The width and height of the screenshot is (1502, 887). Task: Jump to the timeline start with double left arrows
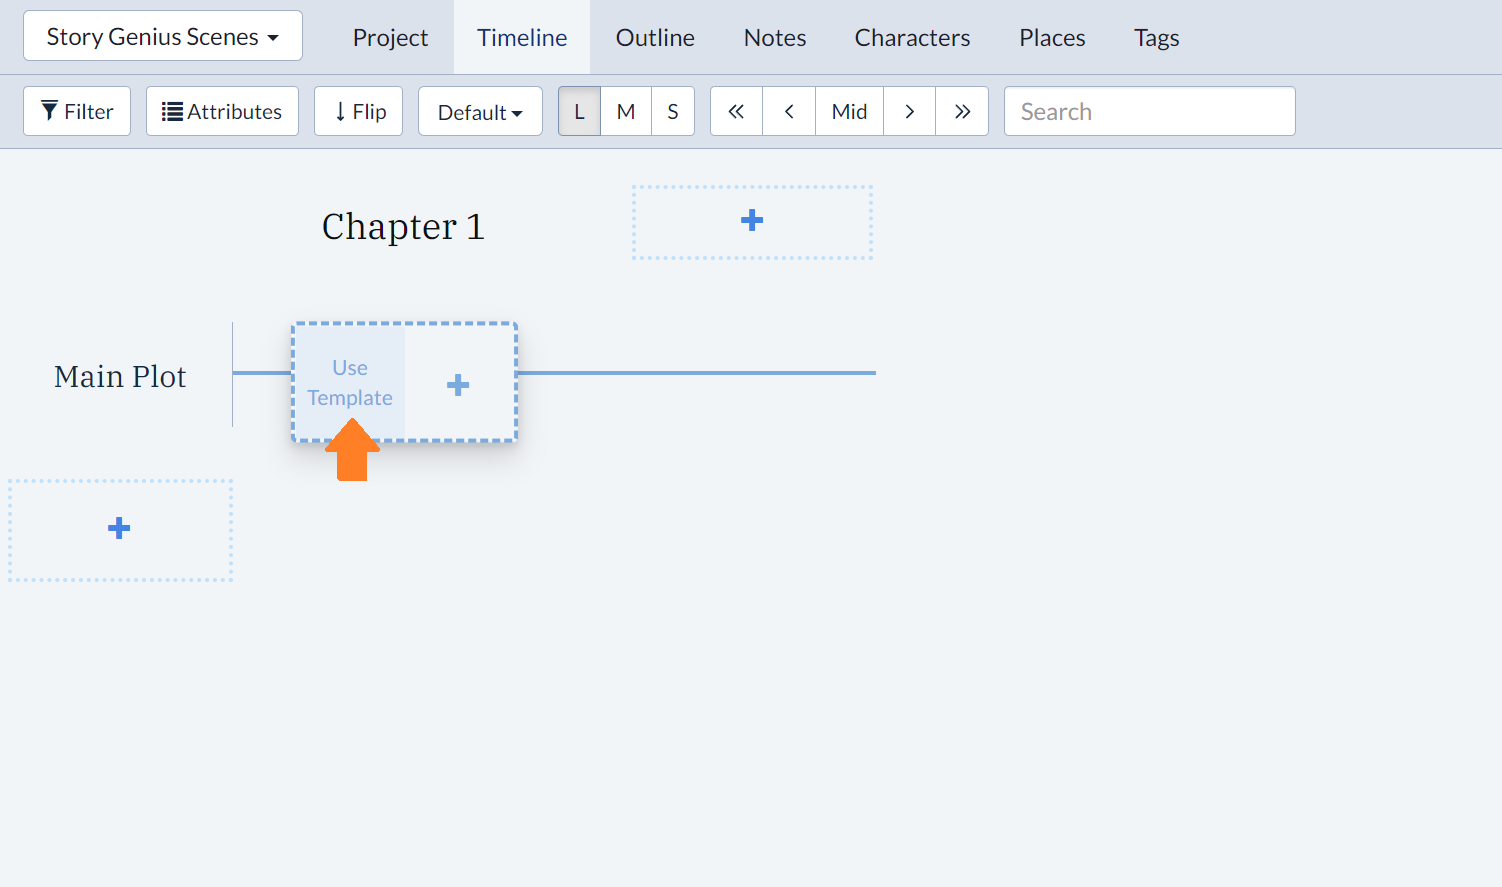736,111
